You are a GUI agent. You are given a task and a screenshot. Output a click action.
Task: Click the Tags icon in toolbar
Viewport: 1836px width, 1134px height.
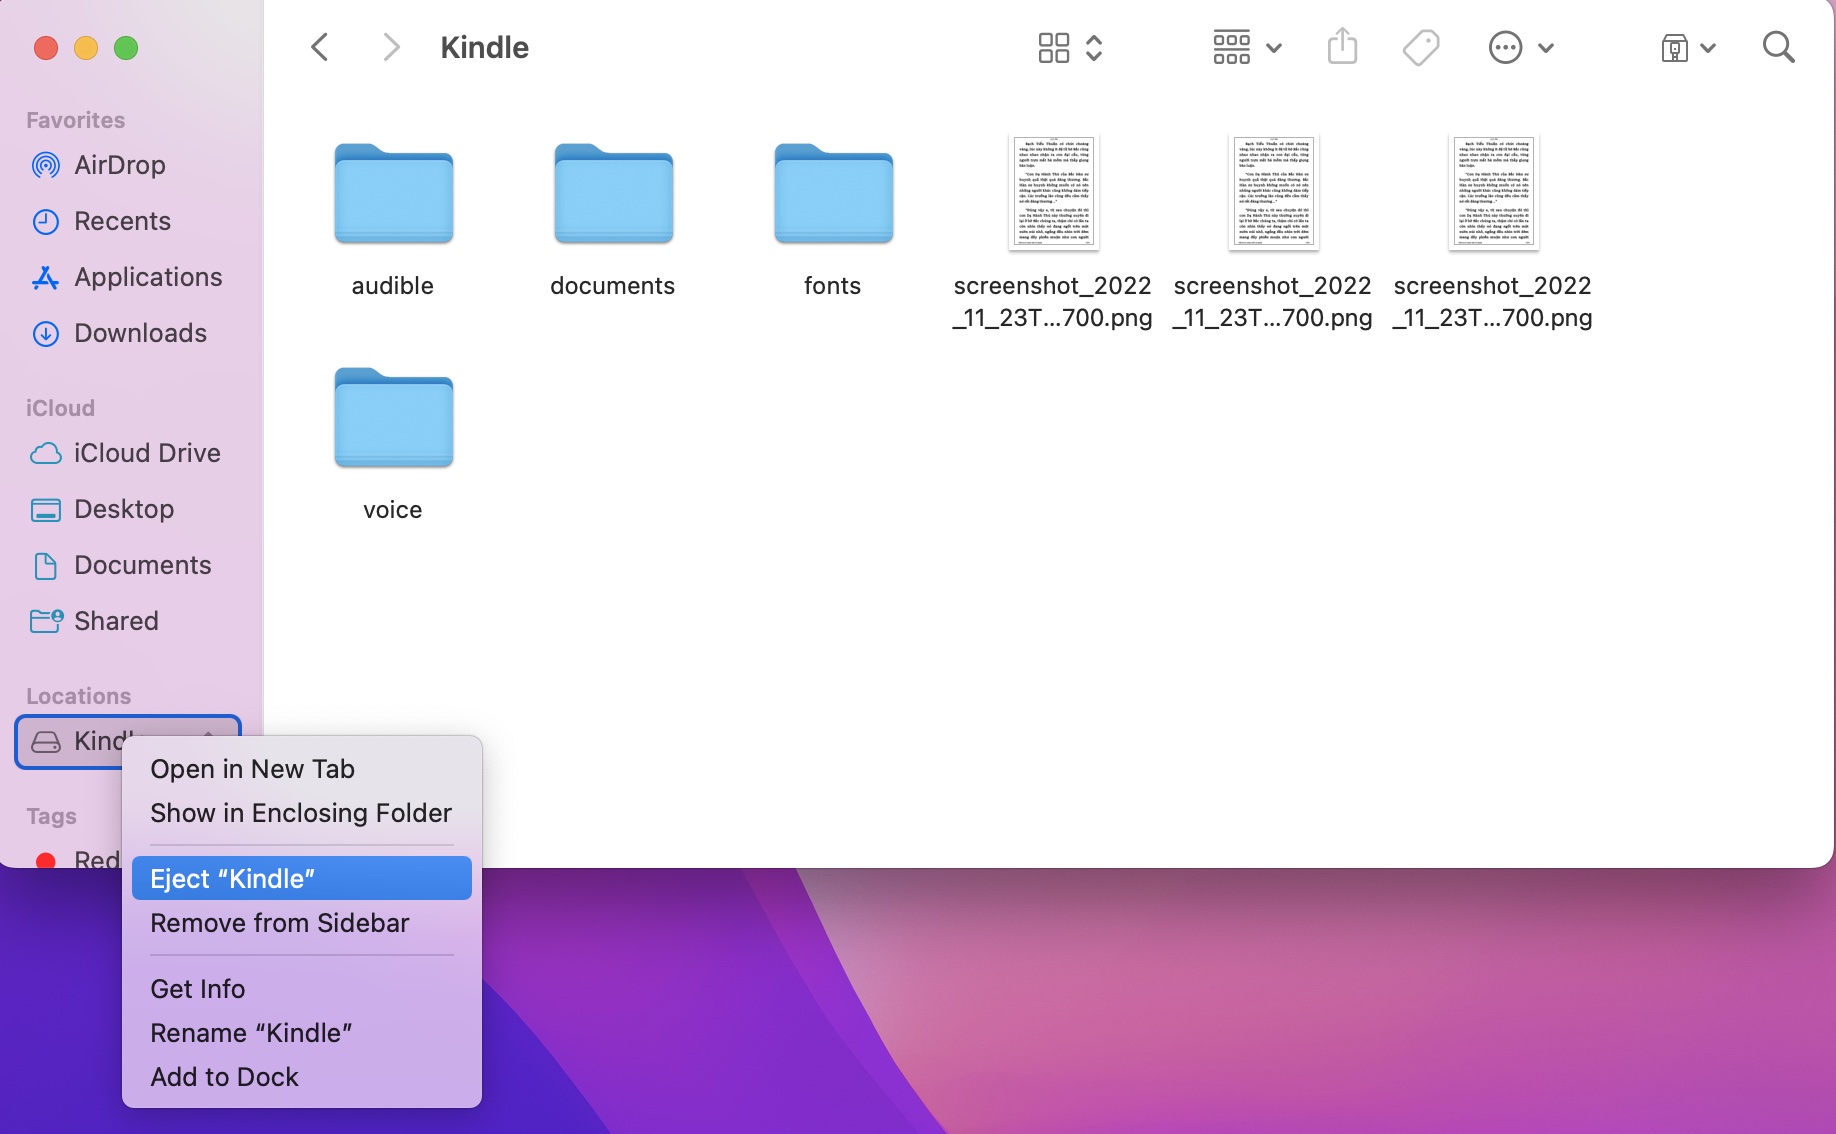coord(1420,46)
